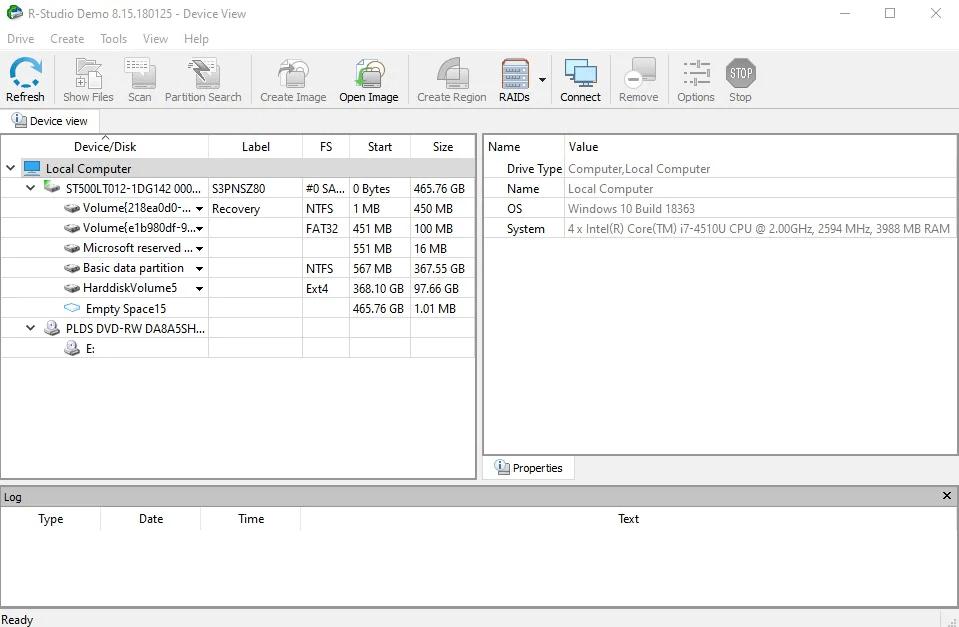
Task: Click the RAIDs toolbar icon
Action: point(514,73)
